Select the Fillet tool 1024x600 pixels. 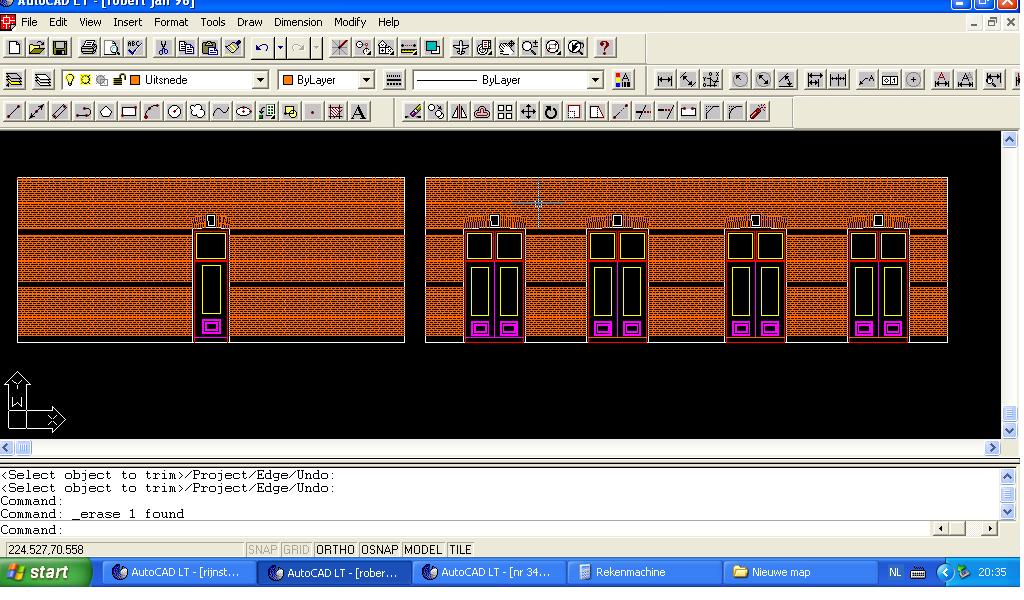point(735,112)
